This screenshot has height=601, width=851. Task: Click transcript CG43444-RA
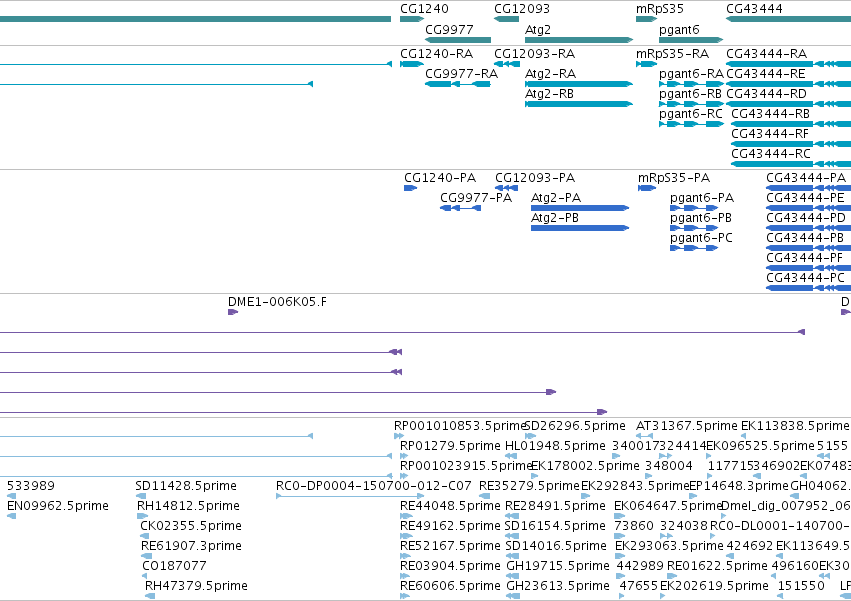(789, 64)
